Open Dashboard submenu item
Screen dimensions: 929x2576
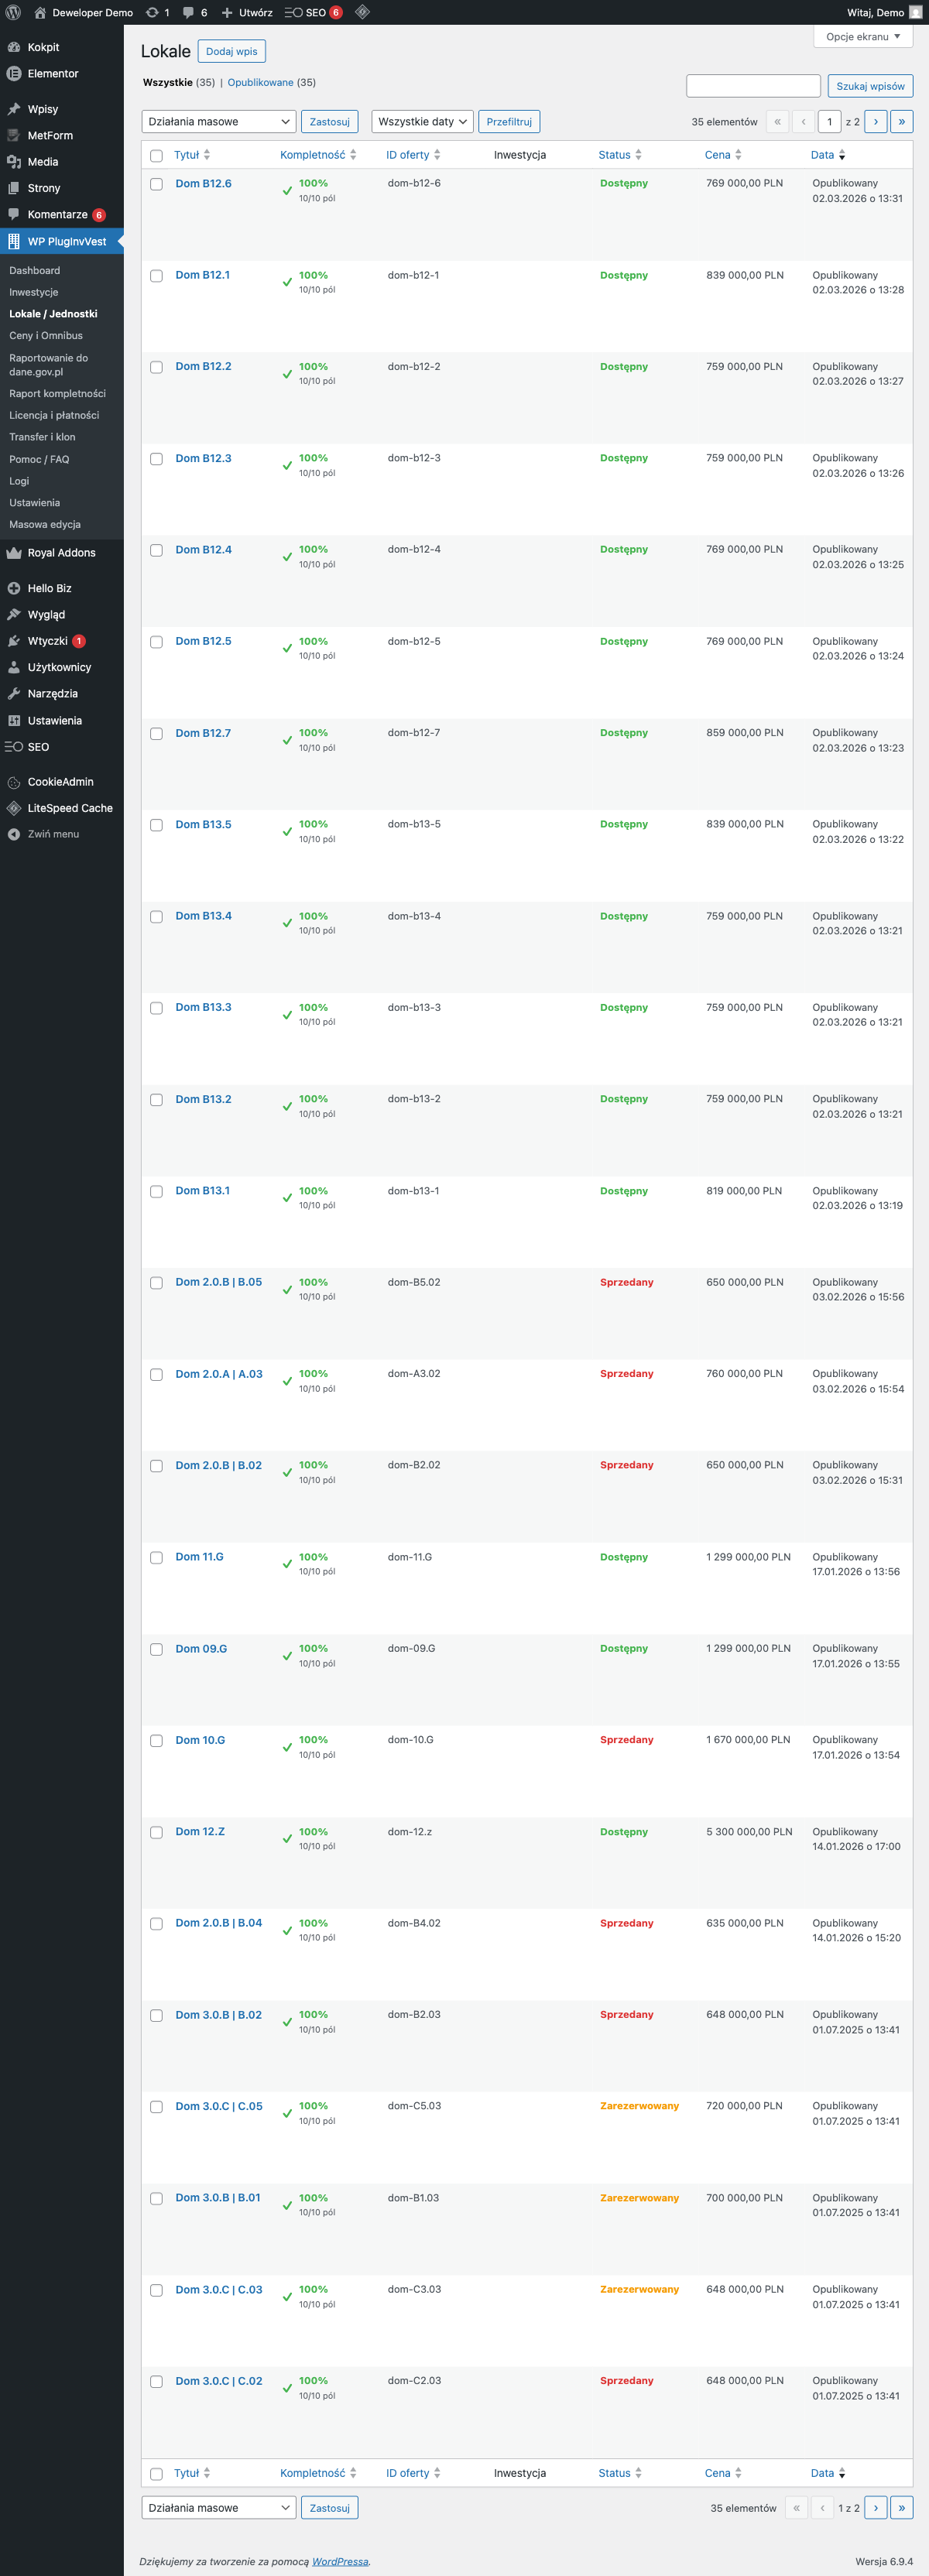pyautogui.click(x=35, y=270)
